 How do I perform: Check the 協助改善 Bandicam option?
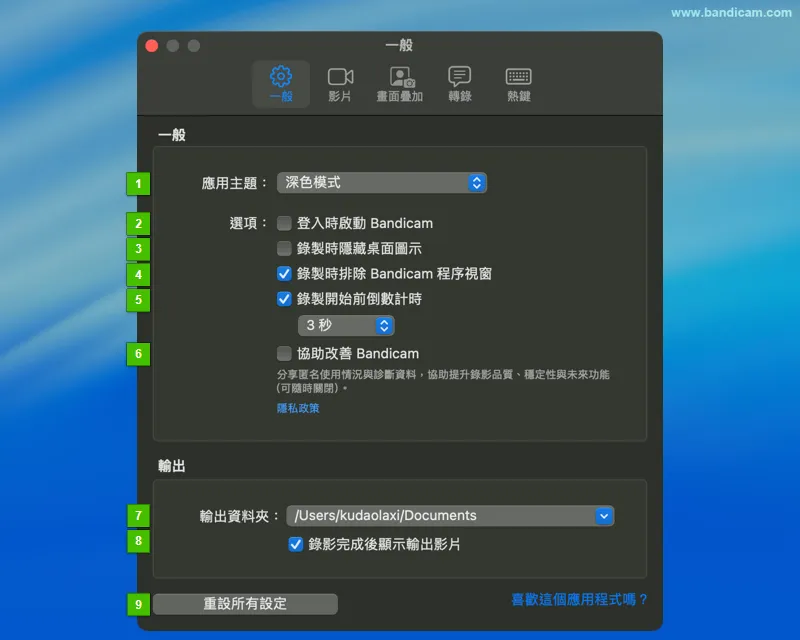click(x=284, y=353)
